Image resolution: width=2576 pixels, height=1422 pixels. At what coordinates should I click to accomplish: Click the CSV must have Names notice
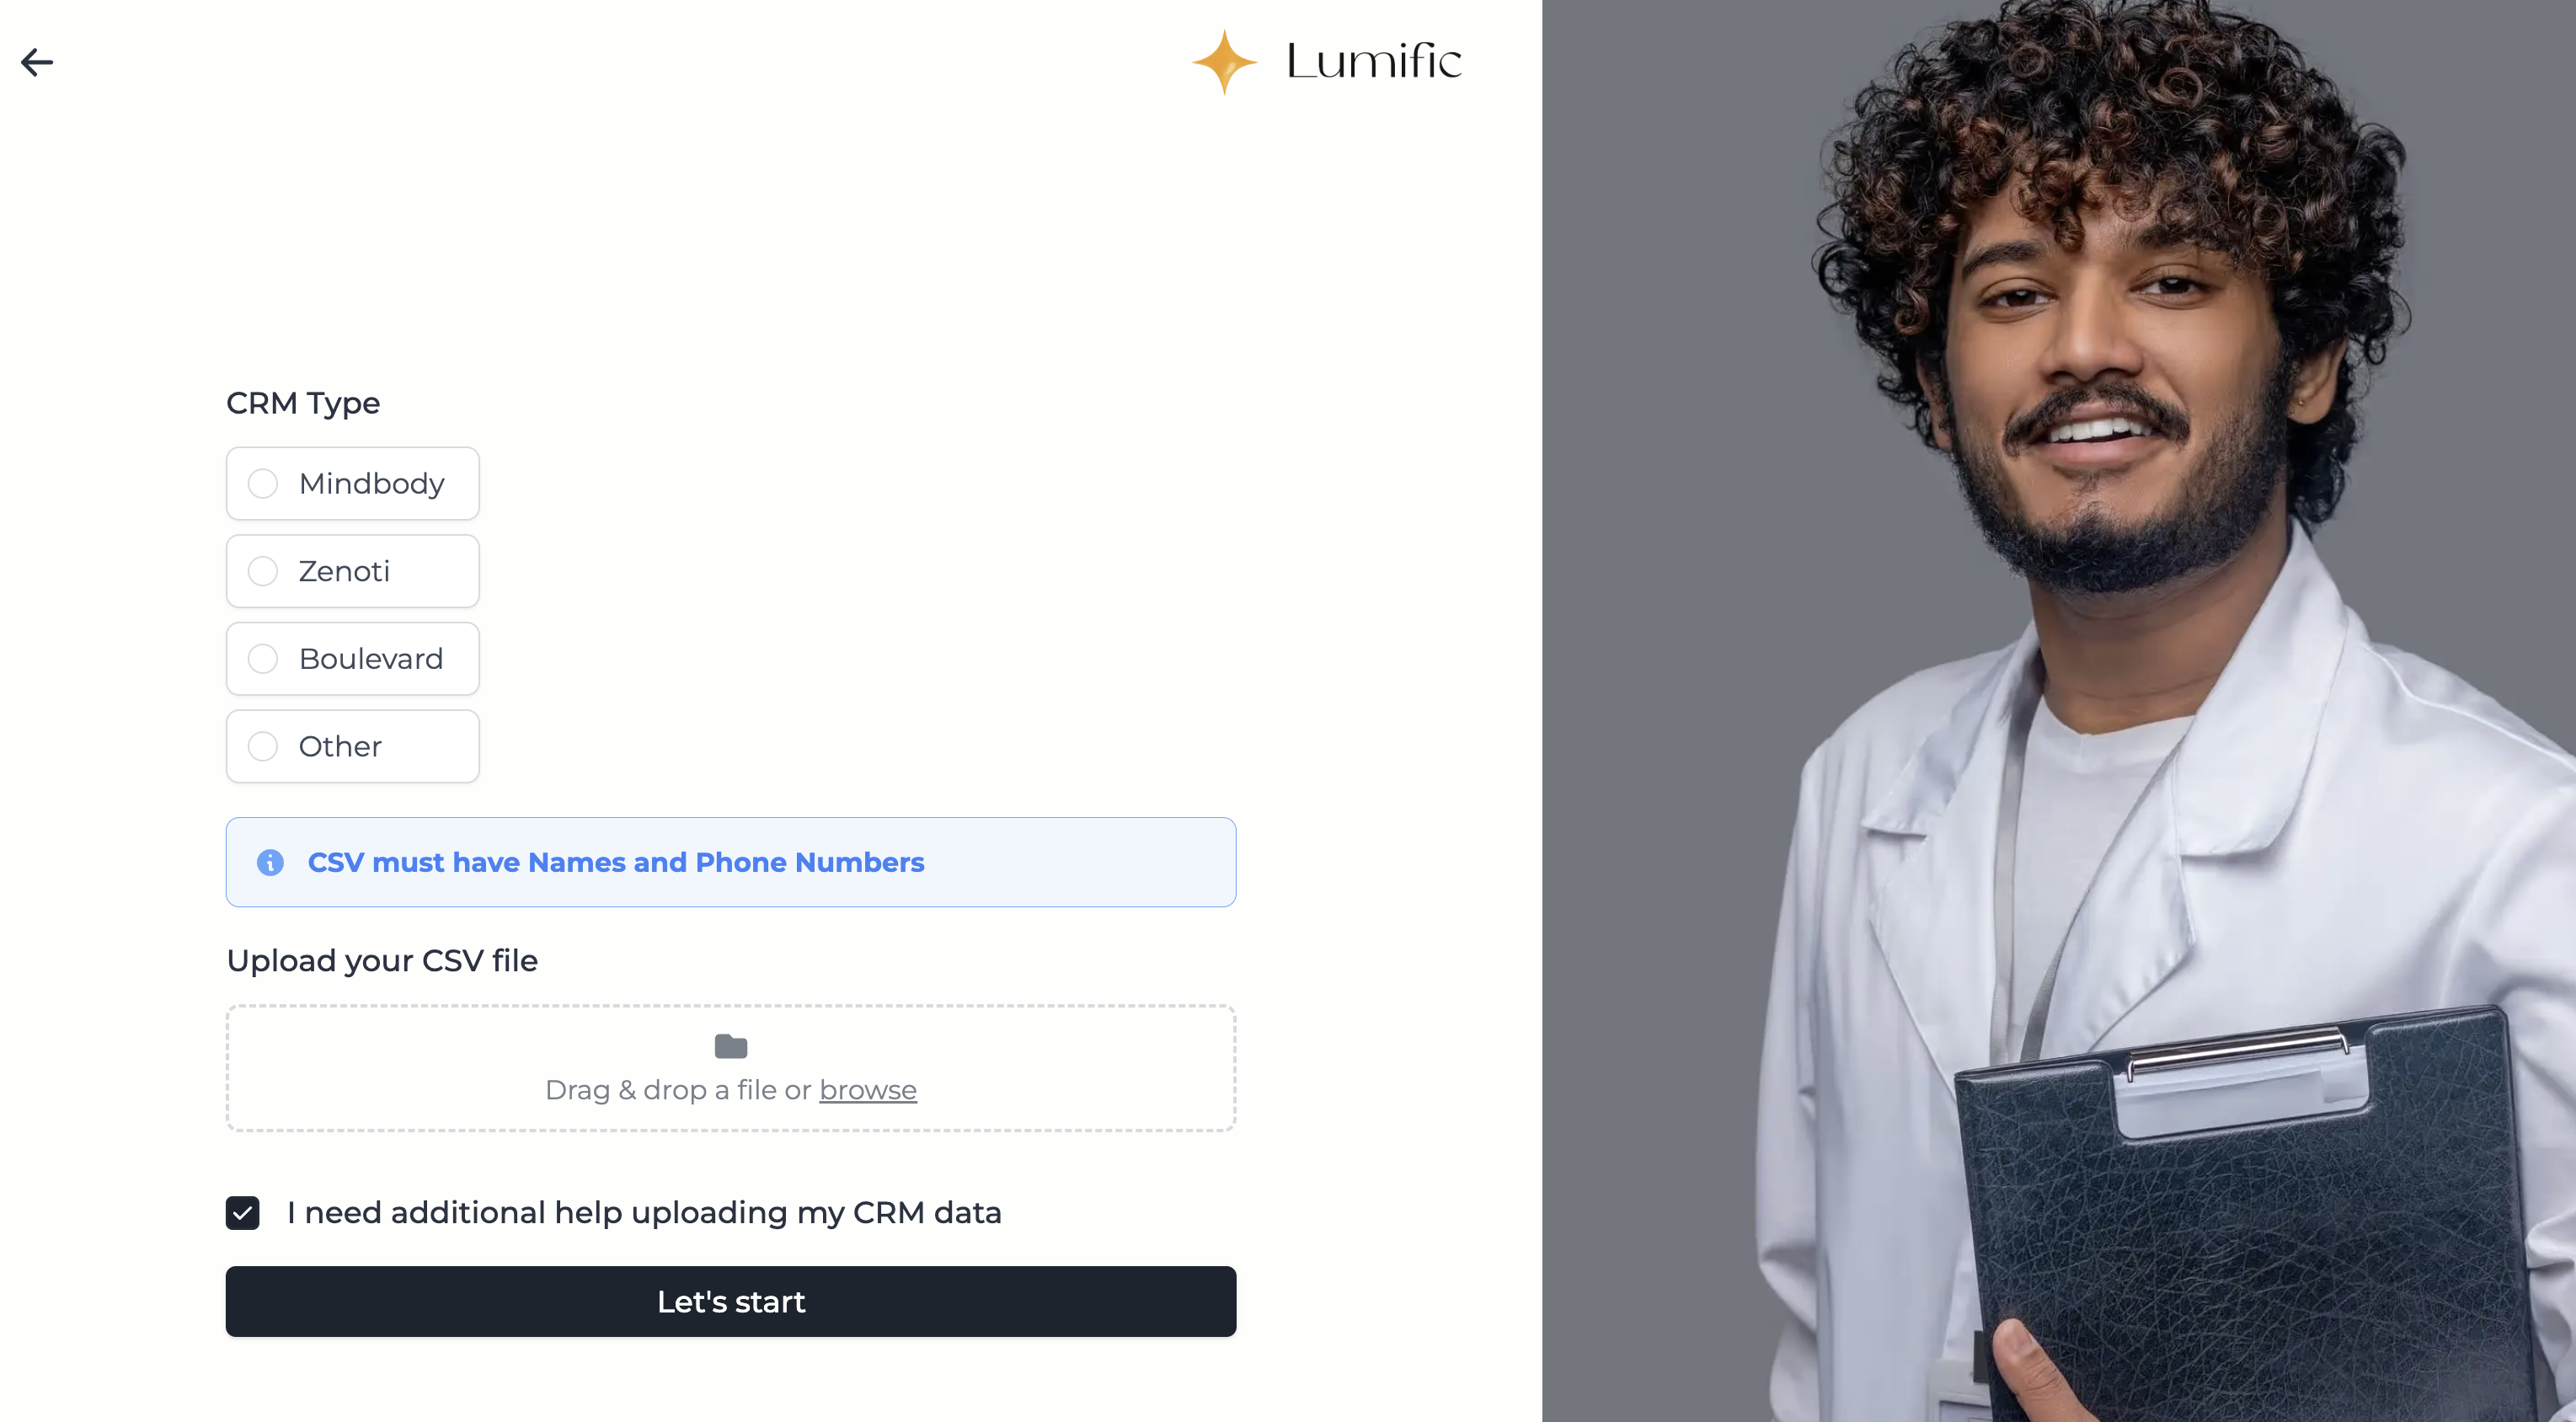tap(731, 862)
